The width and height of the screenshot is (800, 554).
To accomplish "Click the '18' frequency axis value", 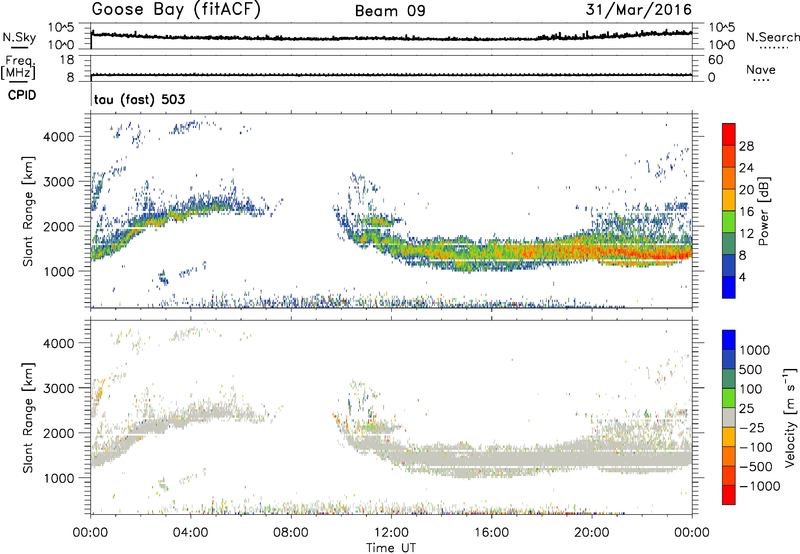I will click(x=67, y=60).
